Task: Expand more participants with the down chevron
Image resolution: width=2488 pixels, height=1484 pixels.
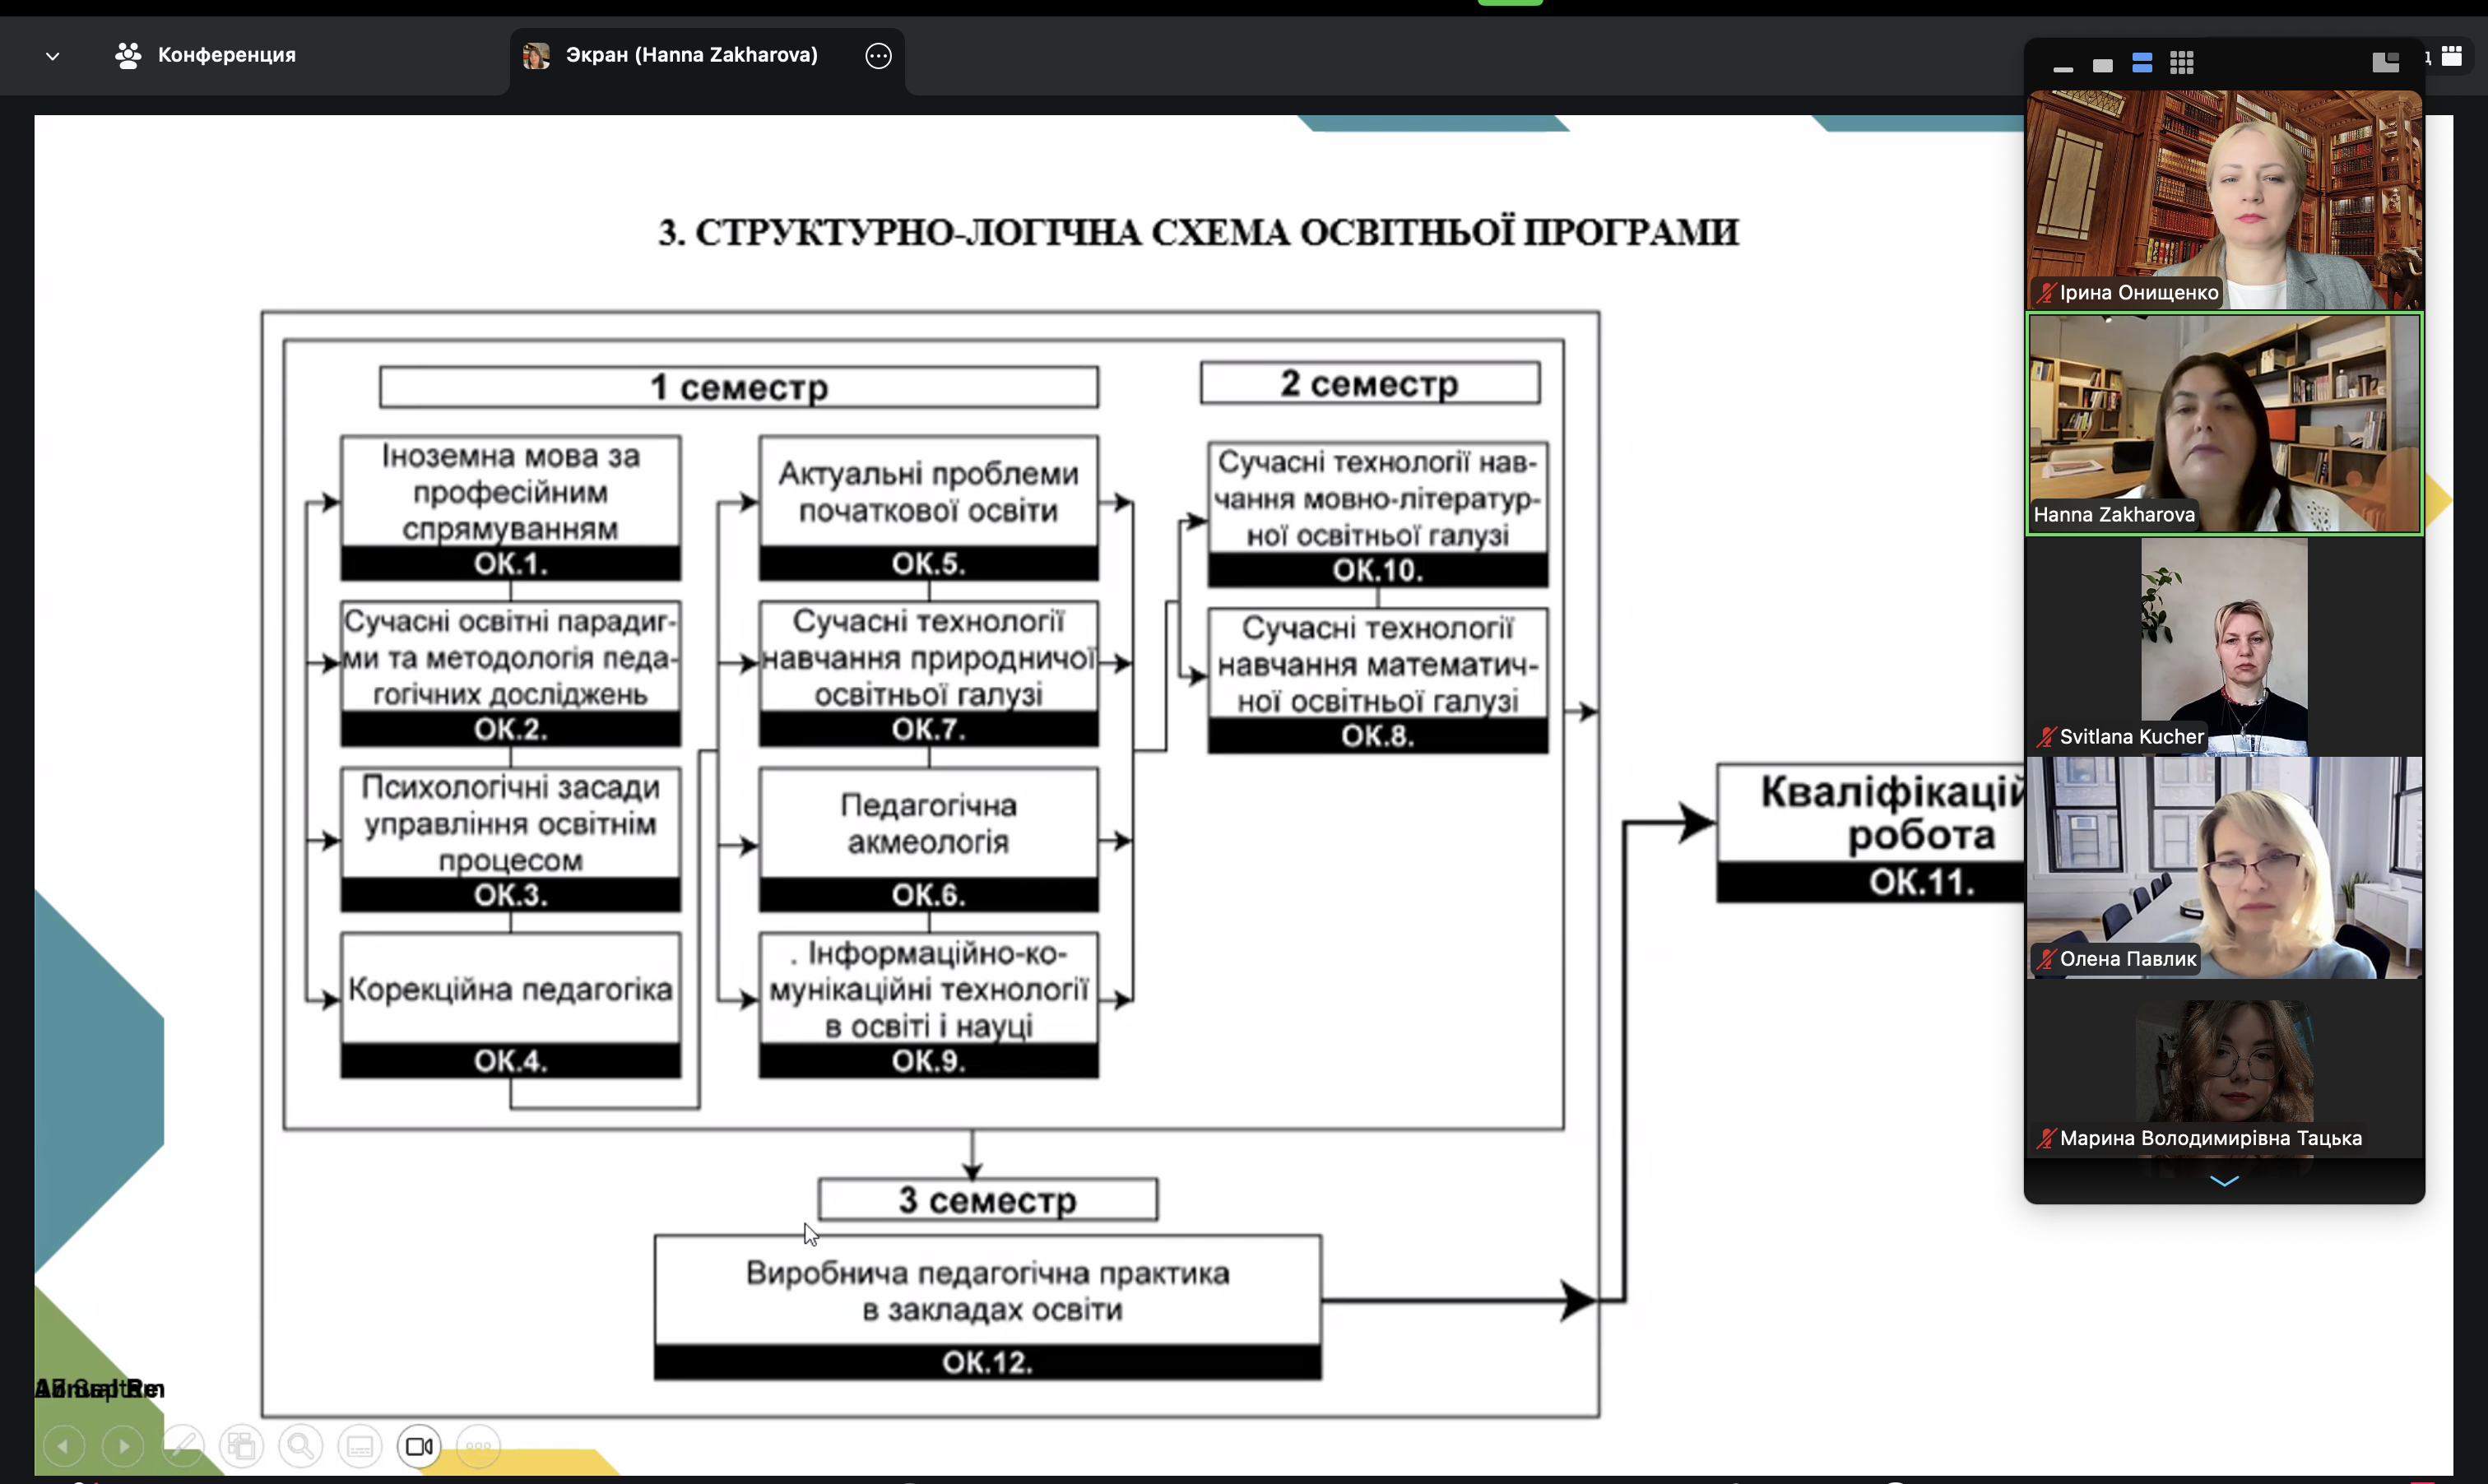Action: coord(2224,1181)
